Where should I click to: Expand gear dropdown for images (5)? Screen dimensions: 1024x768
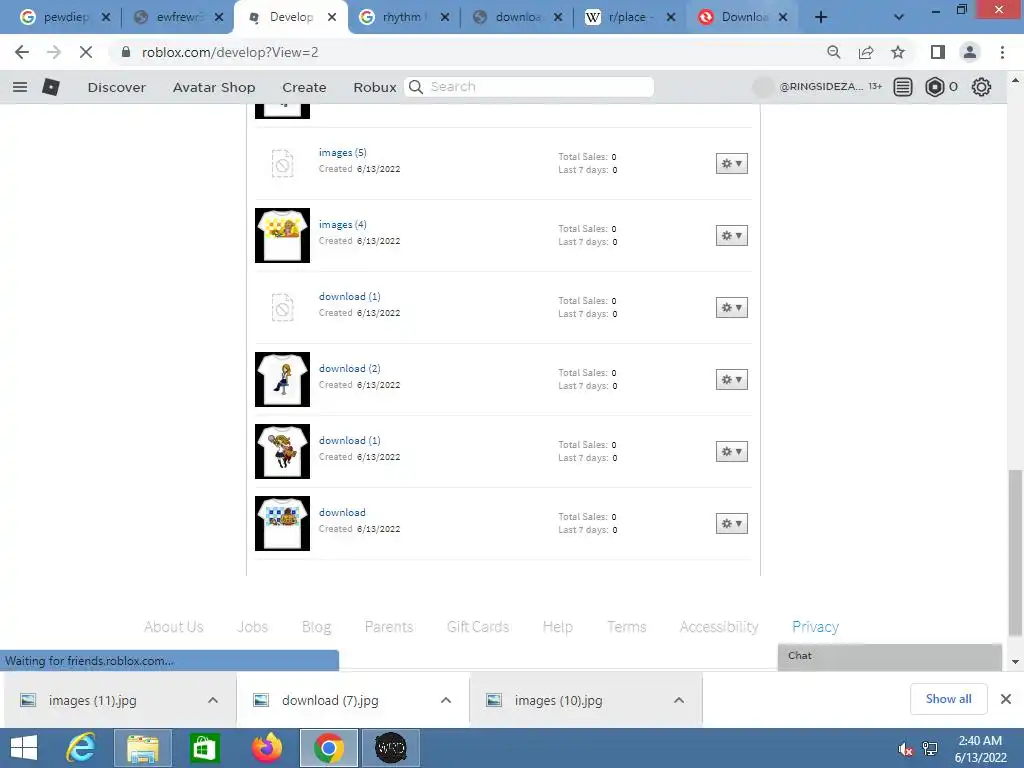coord(731,164)
